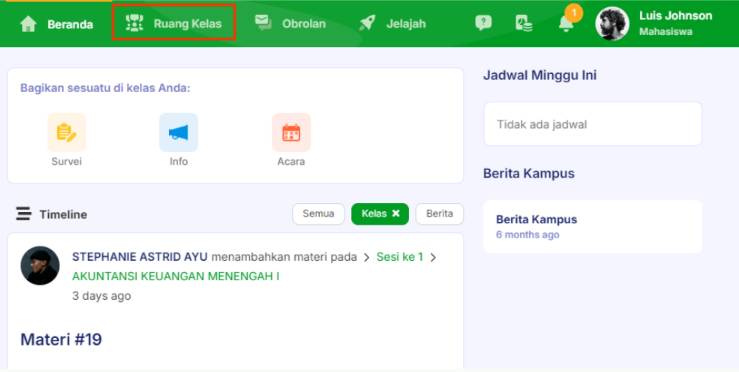Open the Sesi ke 1 link
The width and height of the screenshot is (739, 372).
click(x=400, y=257)
